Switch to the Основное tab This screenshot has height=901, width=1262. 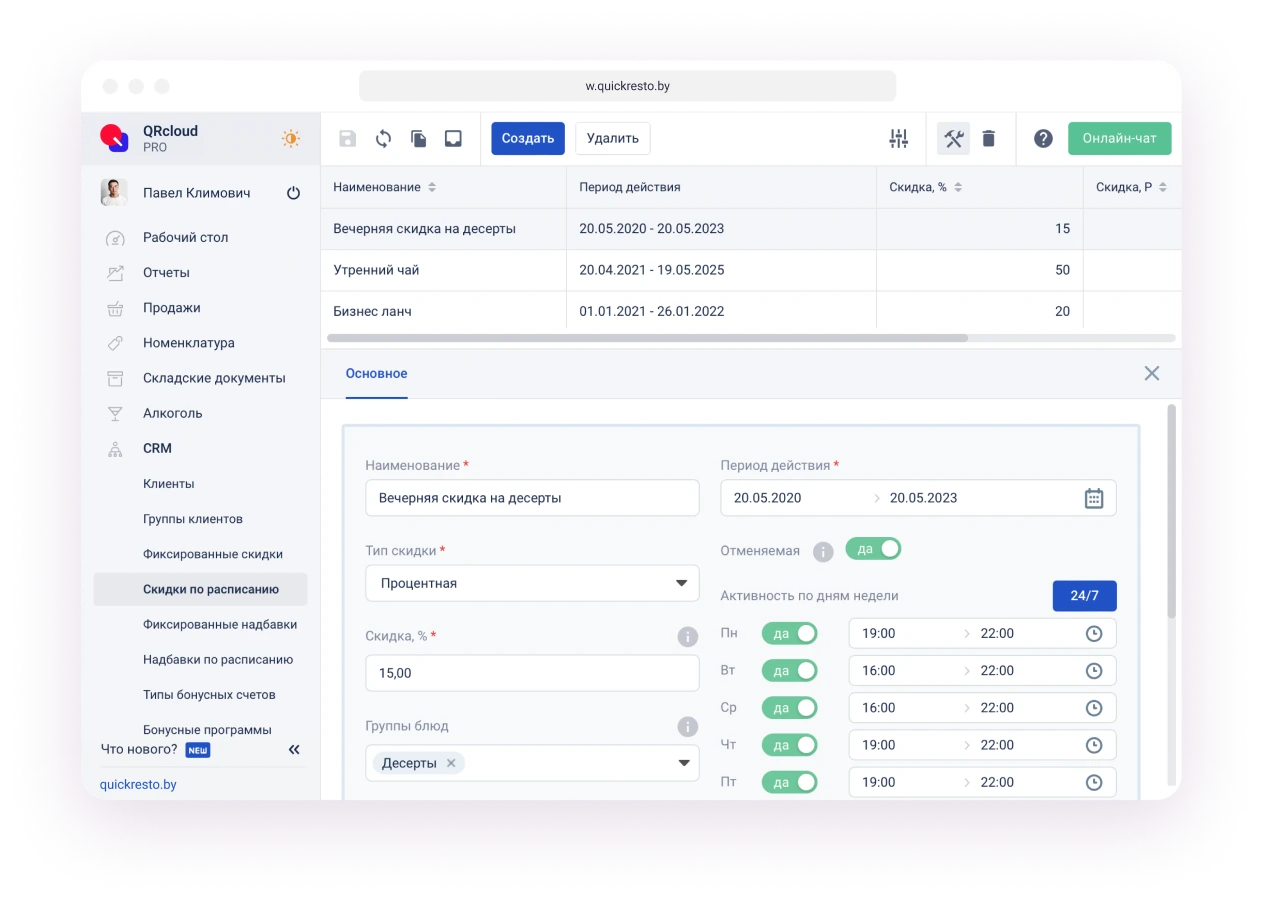pos(376,373)
